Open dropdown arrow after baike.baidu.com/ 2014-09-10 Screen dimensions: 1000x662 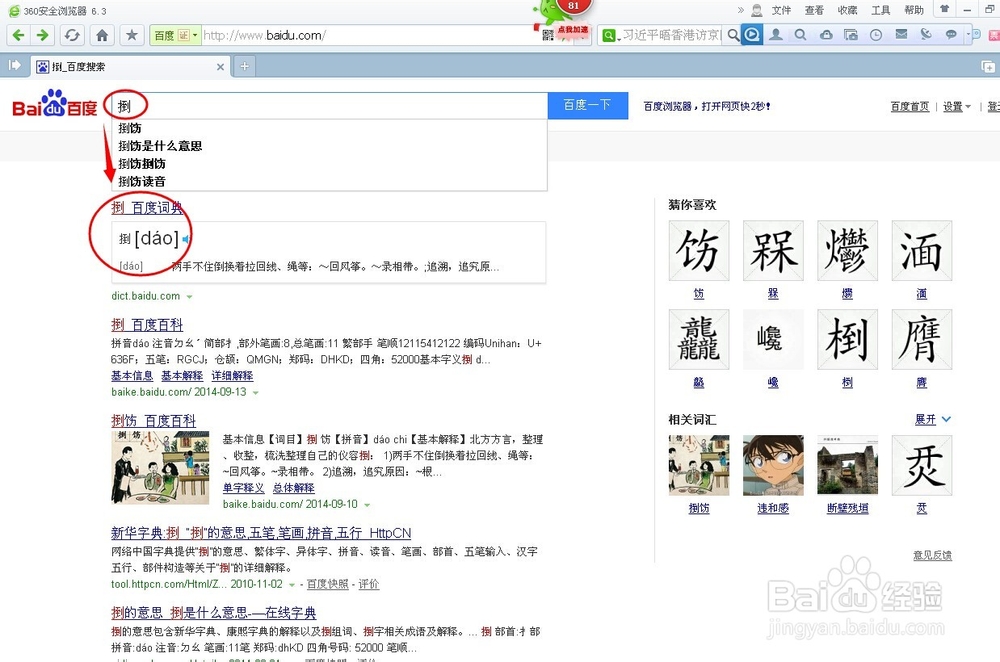[367, 505]
